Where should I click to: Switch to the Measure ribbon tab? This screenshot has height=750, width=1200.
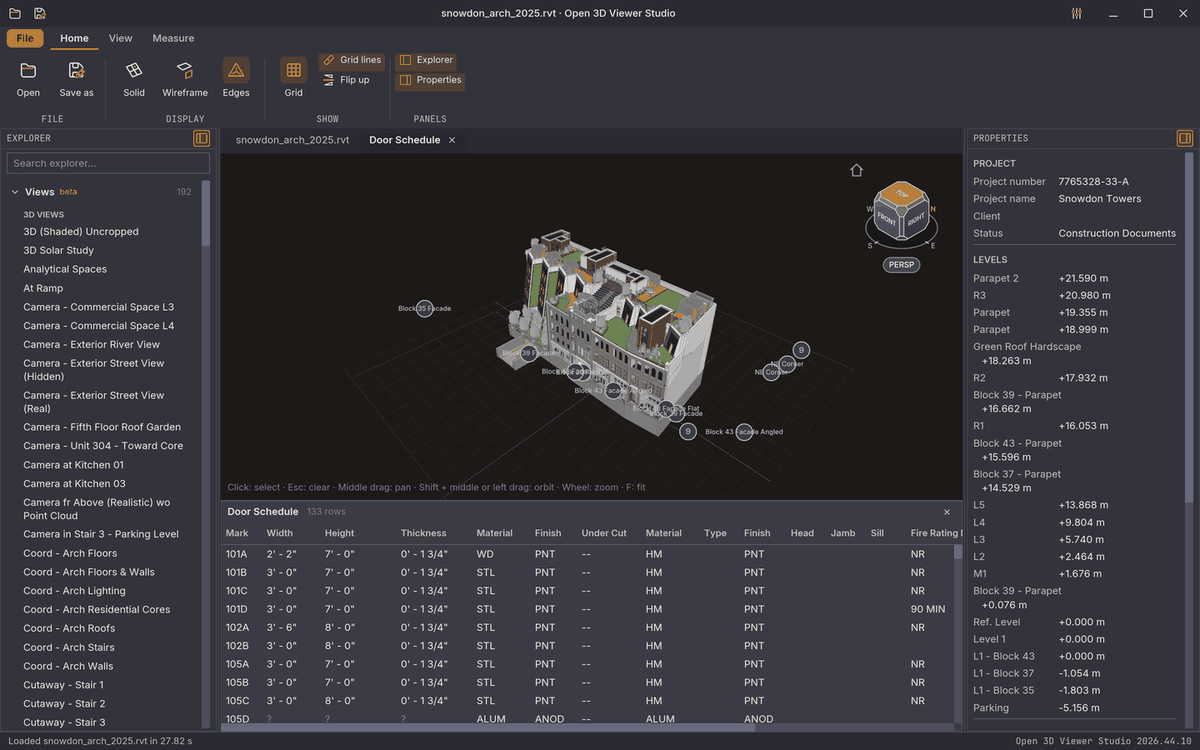(x=173, y=38)
